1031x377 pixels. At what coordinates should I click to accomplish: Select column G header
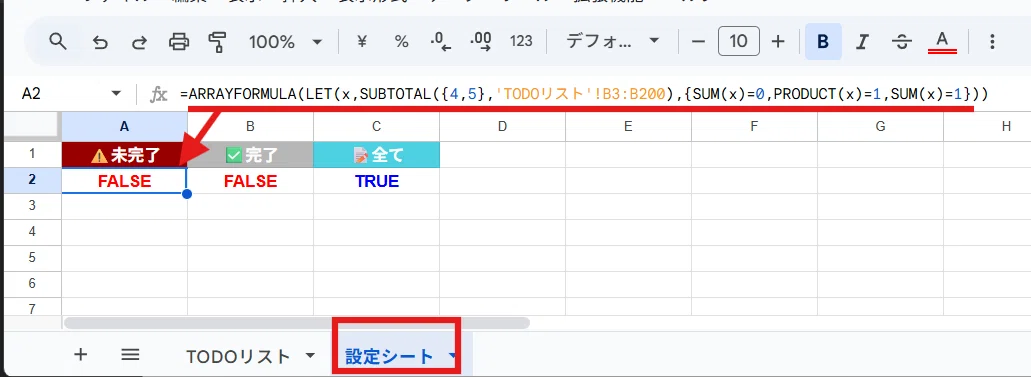[x=880, y=127]
